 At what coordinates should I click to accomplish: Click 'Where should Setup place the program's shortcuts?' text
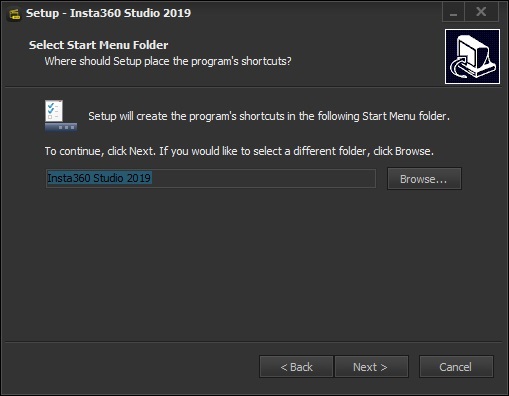pyautogui.click(x=168, y=61)
